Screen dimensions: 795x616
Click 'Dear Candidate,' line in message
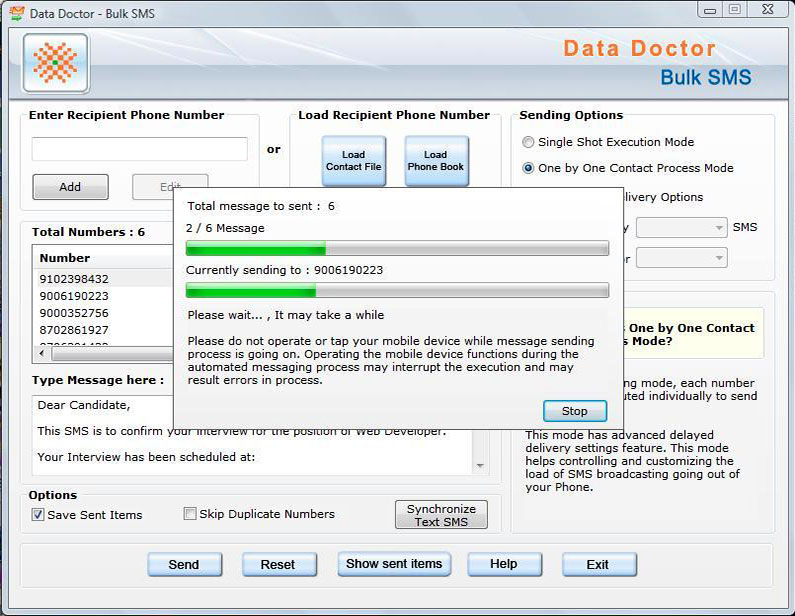(x=84, y=405)
